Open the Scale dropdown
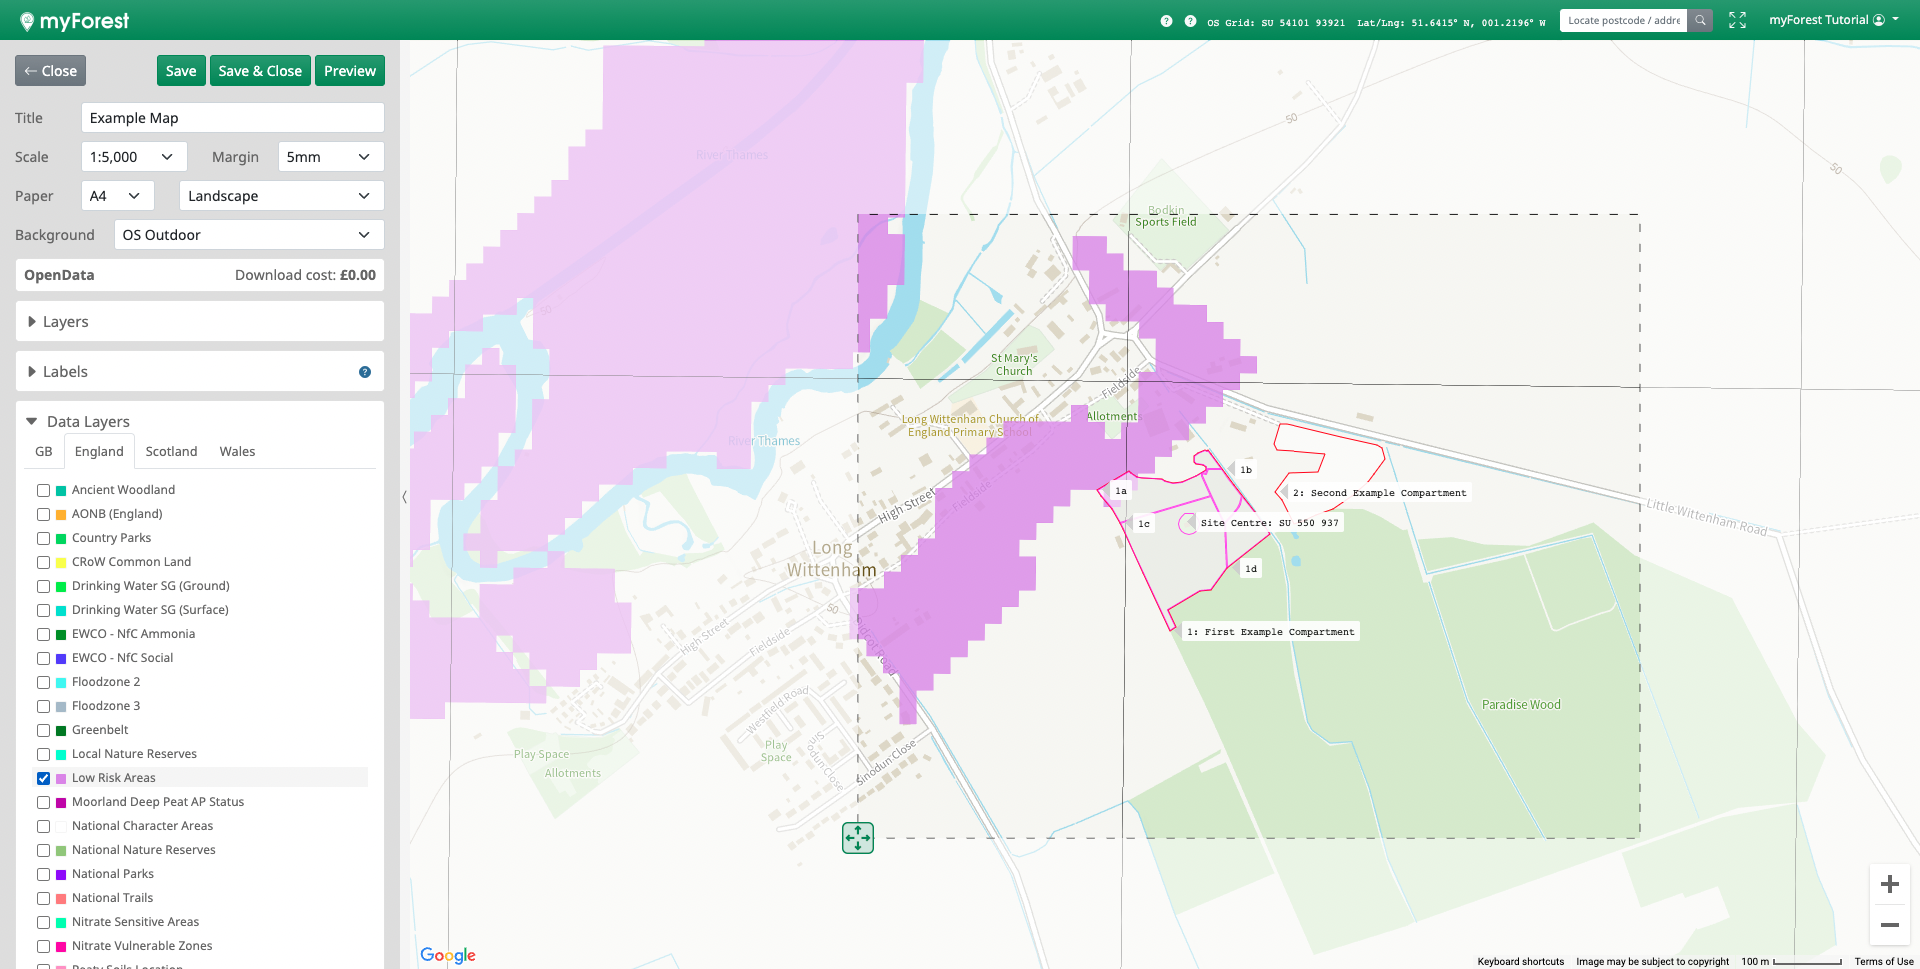The image size is (1920, 969). pyautogui.click(x=131, y=157)
